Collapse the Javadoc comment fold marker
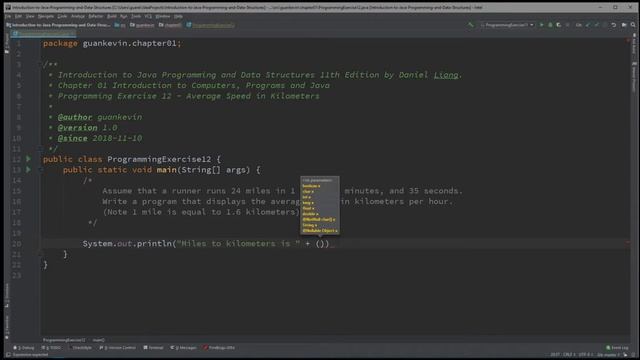 pyautogui.click(x=41, y=64)
